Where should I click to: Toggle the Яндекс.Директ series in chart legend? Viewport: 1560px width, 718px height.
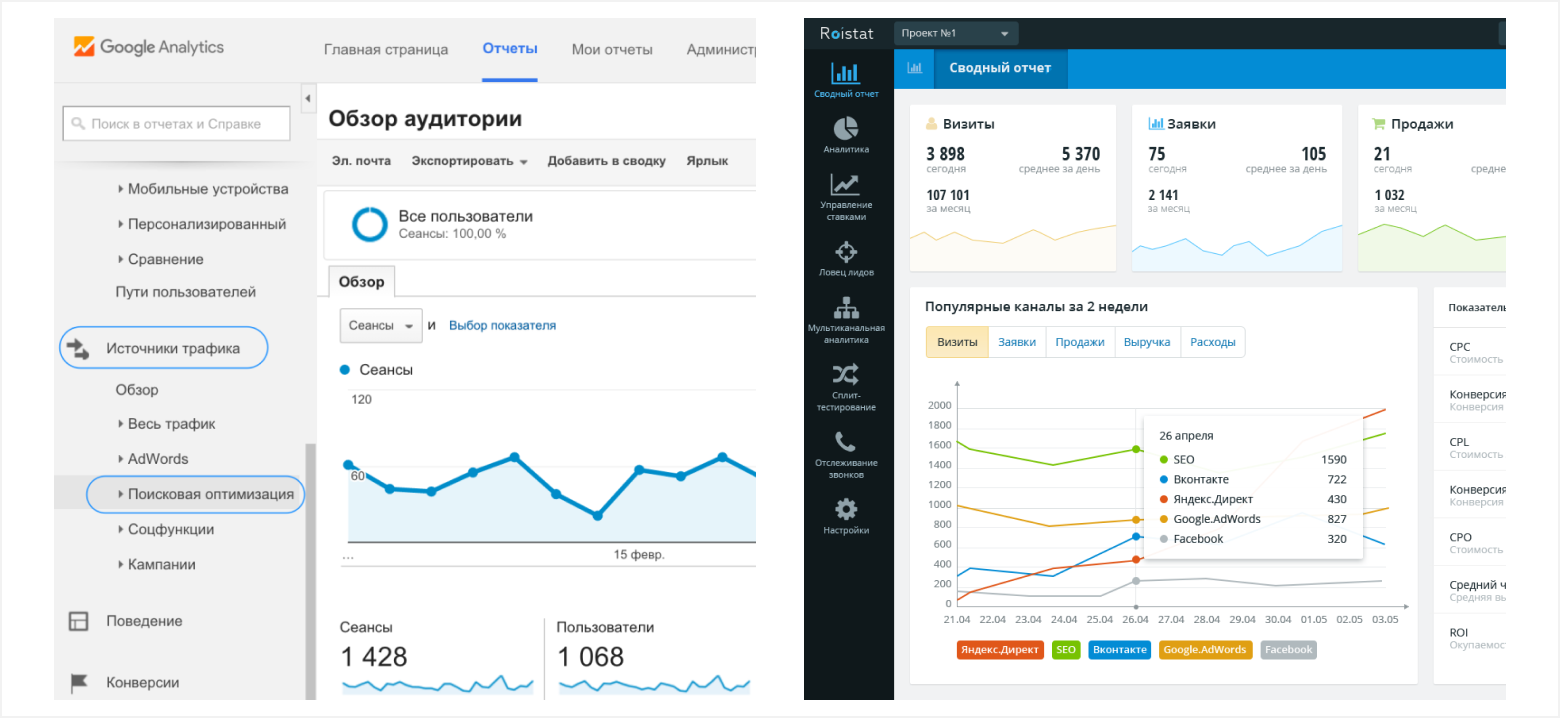(1000, 650)
